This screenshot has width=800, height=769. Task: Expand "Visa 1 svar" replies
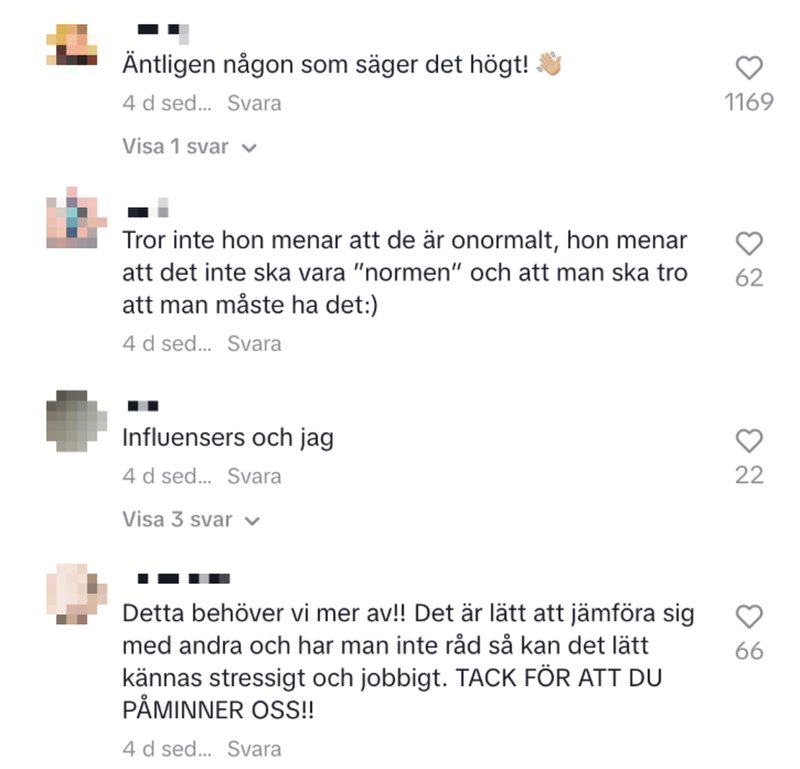pyautogui.click(x=189, y=147)
